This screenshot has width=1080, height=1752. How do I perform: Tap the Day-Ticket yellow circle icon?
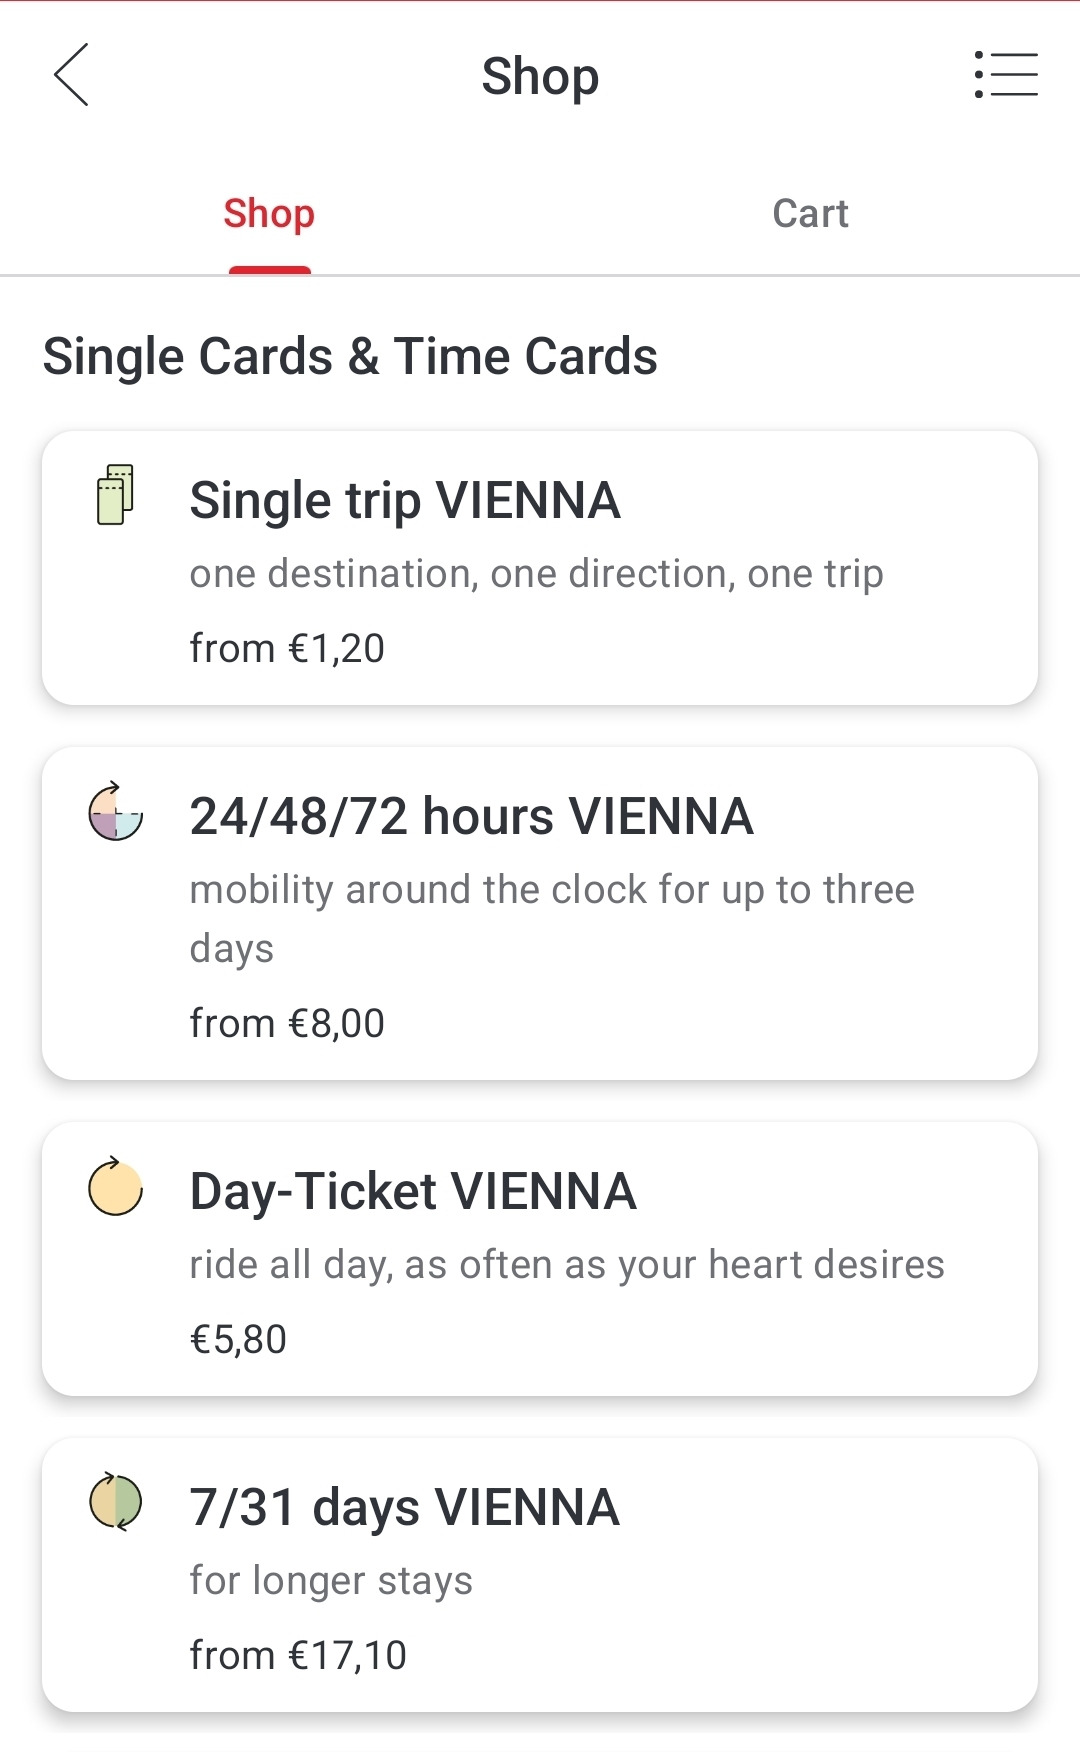(x=116, y=1187)
